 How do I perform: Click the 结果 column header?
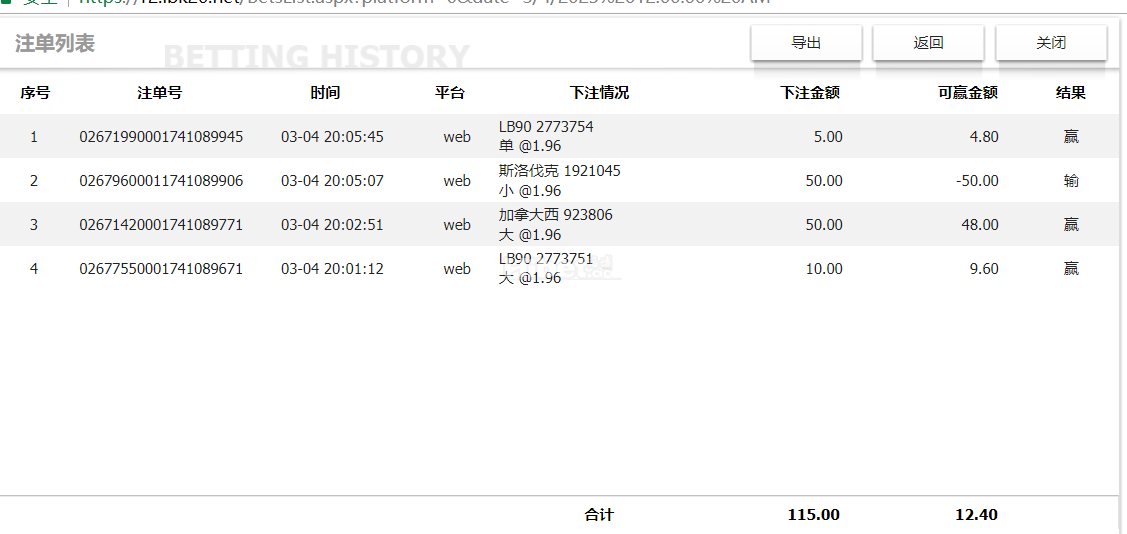(1071, 93)
